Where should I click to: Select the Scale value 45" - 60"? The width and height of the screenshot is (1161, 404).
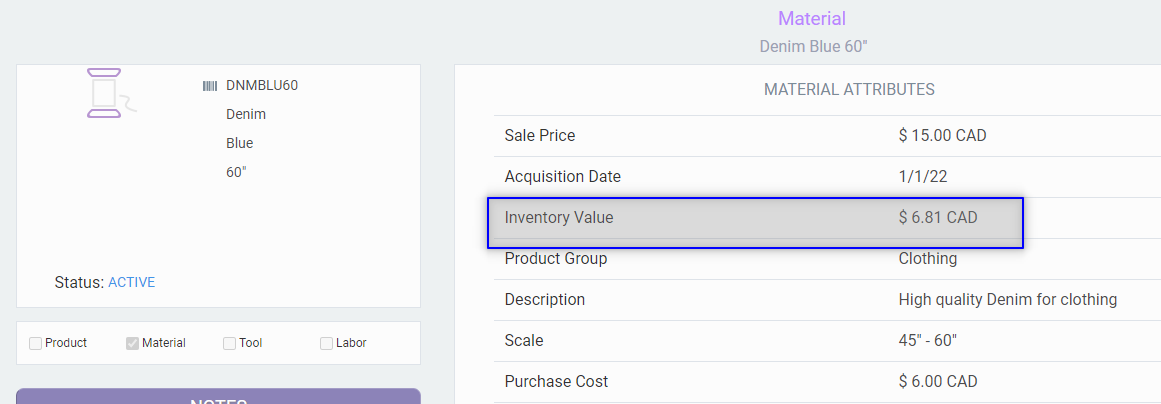[x=927, y=341]
